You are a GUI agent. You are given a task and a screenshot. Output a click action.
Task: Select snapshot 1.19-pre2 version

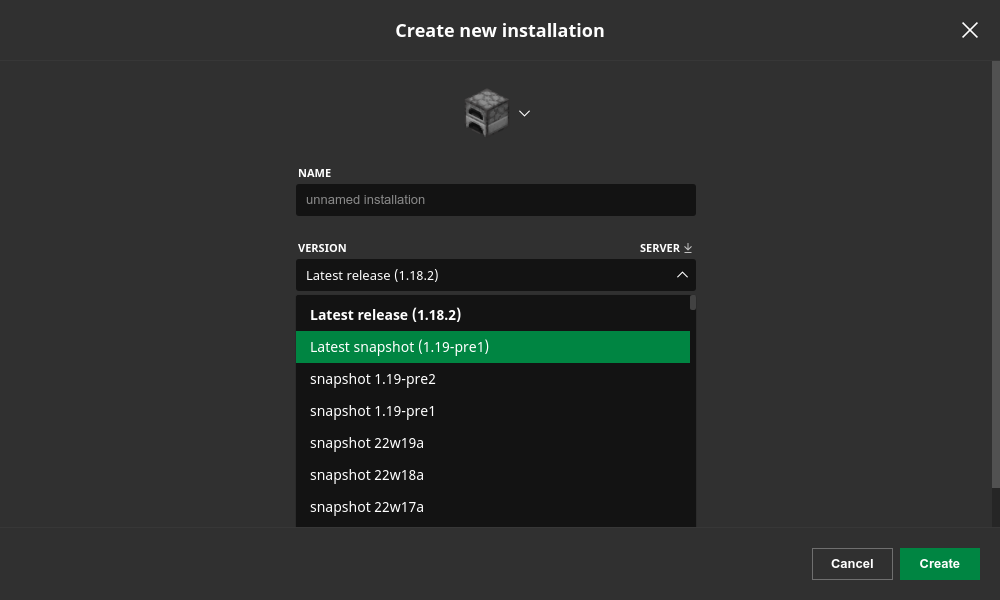tap(372, 379)
